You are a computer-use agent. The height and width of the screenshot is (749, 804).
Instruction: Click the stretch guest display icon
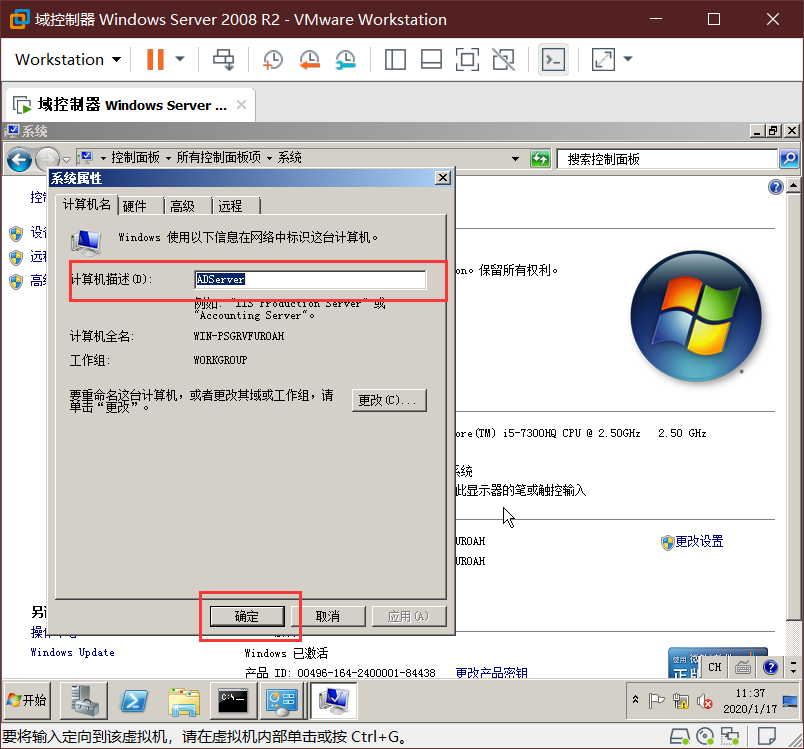click(603, 59)
